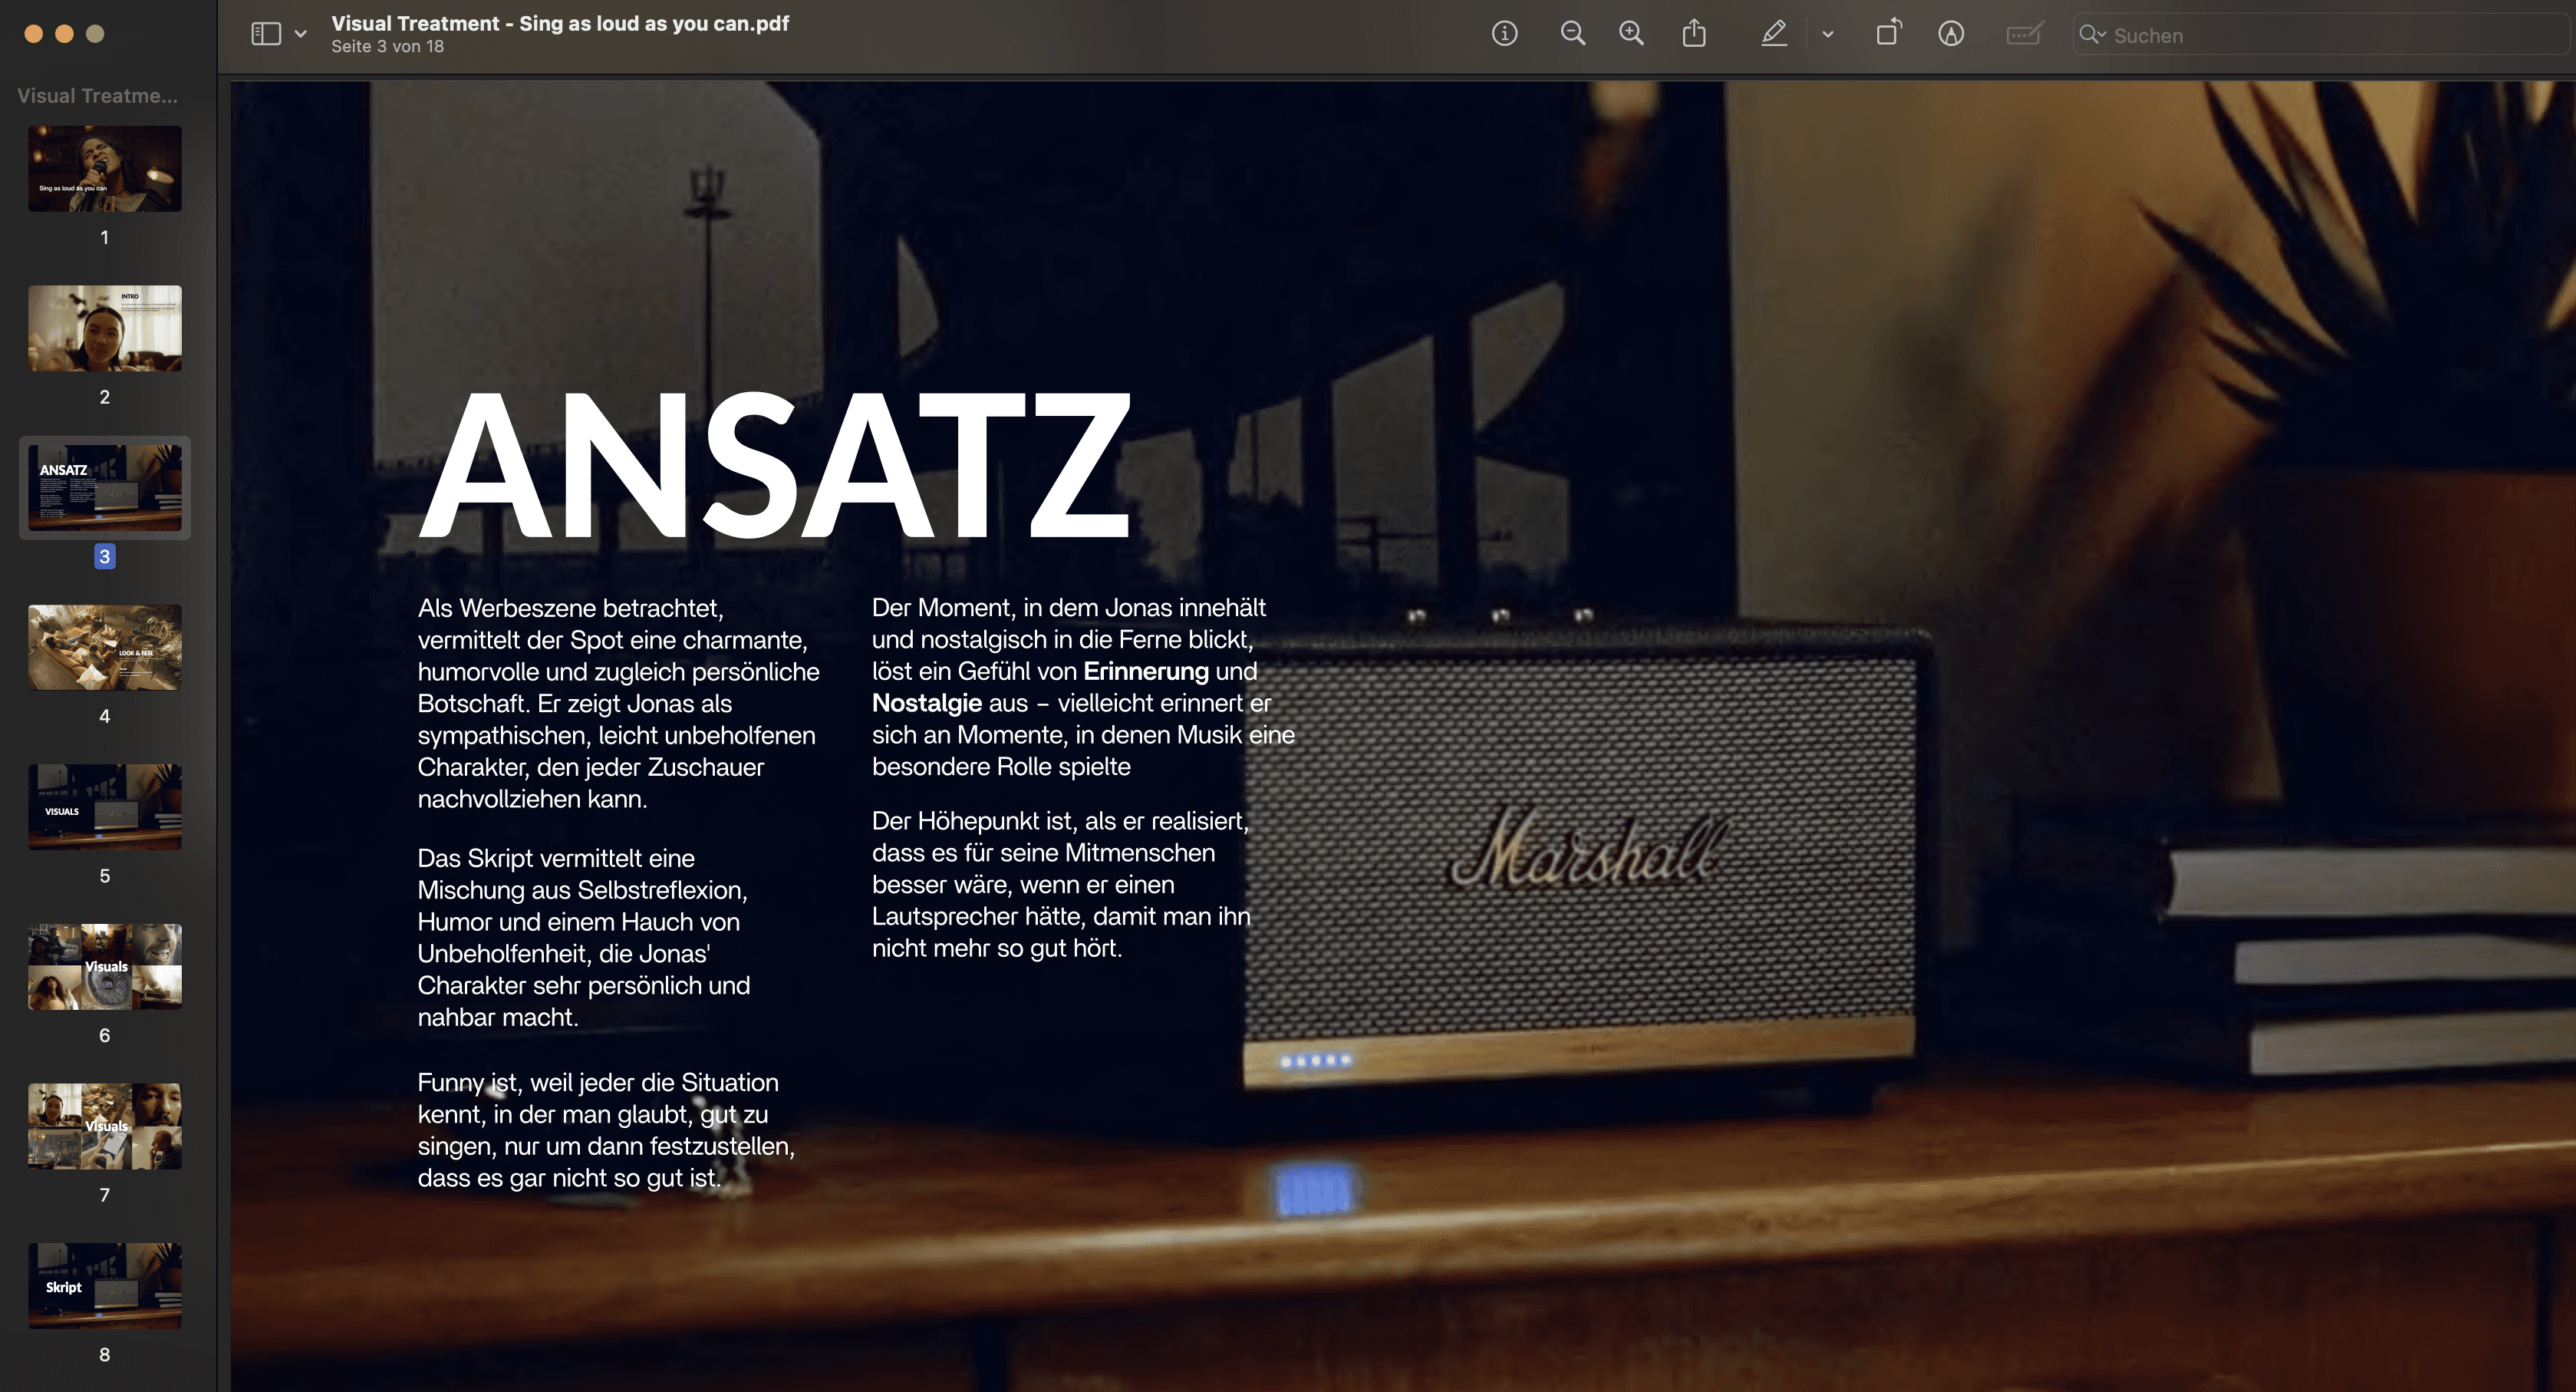Rotate the page with rotate icon
Screen dimensions: 2576x1392
1888,33
